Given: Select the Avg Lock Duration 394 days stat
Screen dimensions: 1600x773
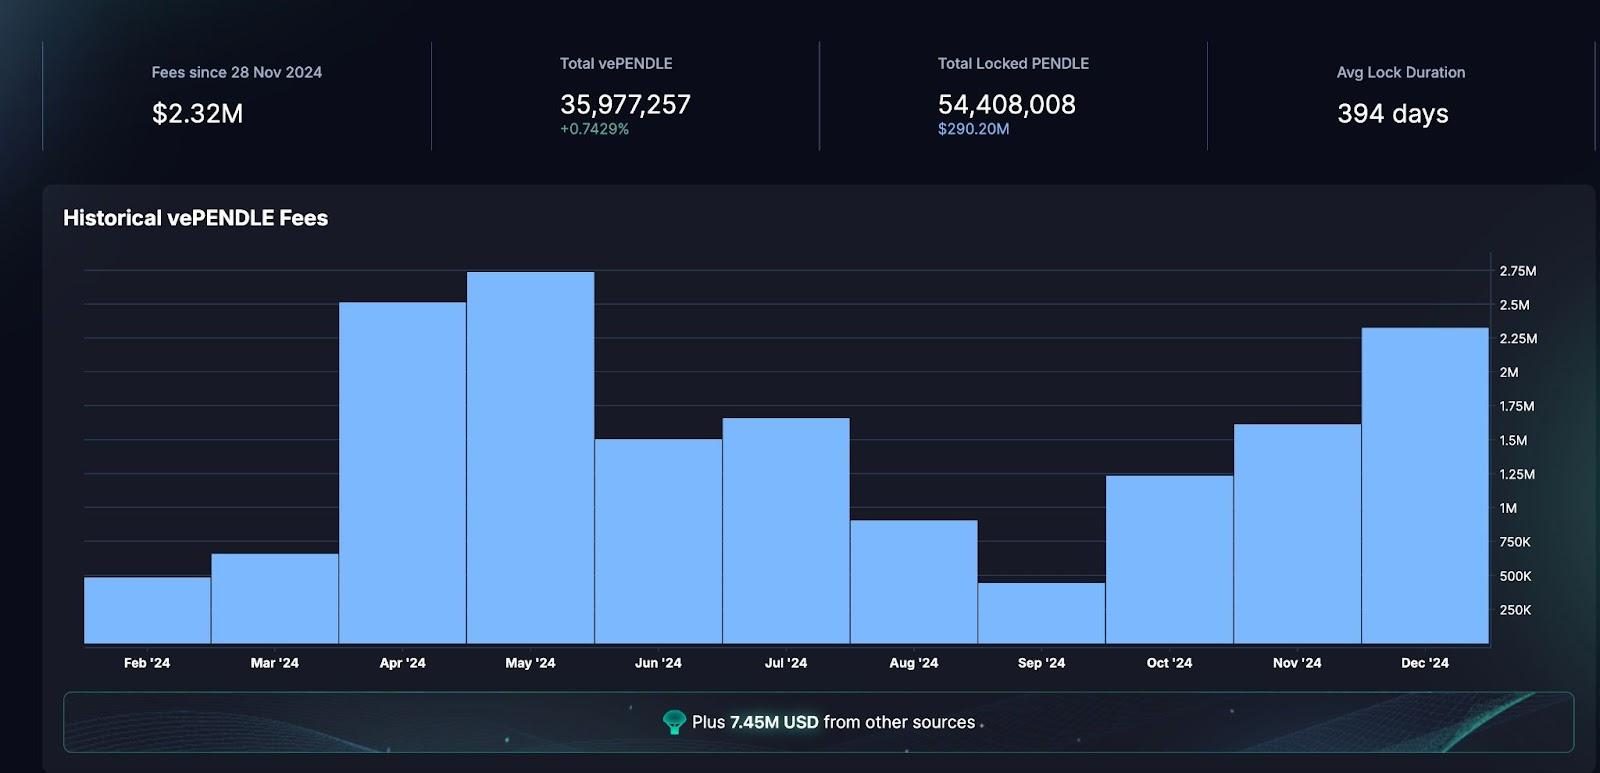Looking at the screenshot, I should pos(1392,114).
